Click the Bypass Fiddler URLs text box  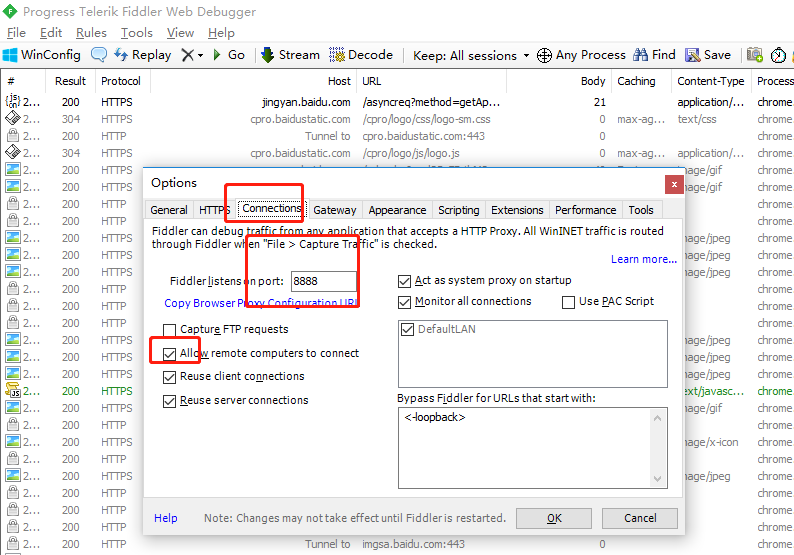533,448
